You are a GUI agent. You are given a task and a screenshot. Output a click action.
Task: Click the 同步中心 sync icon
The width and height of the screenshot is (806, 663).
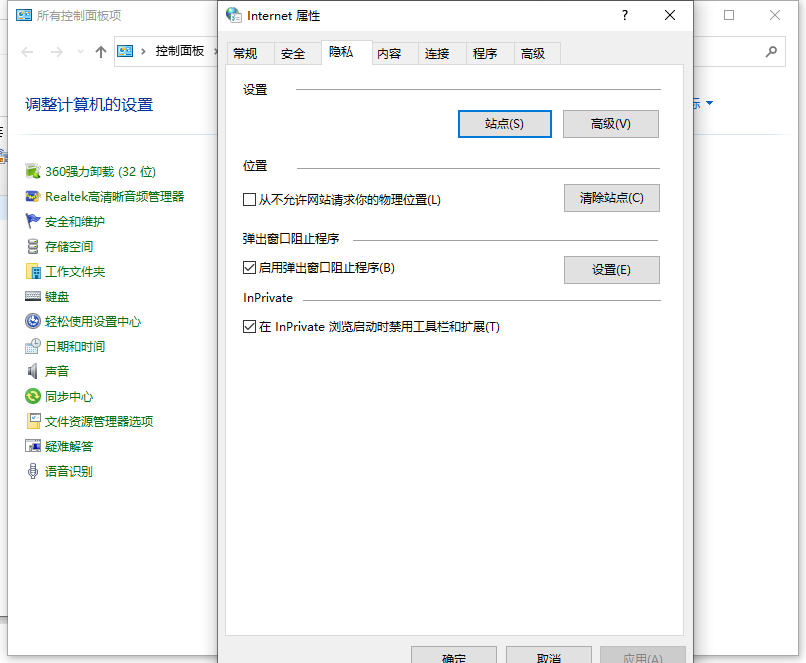point(33,397)
